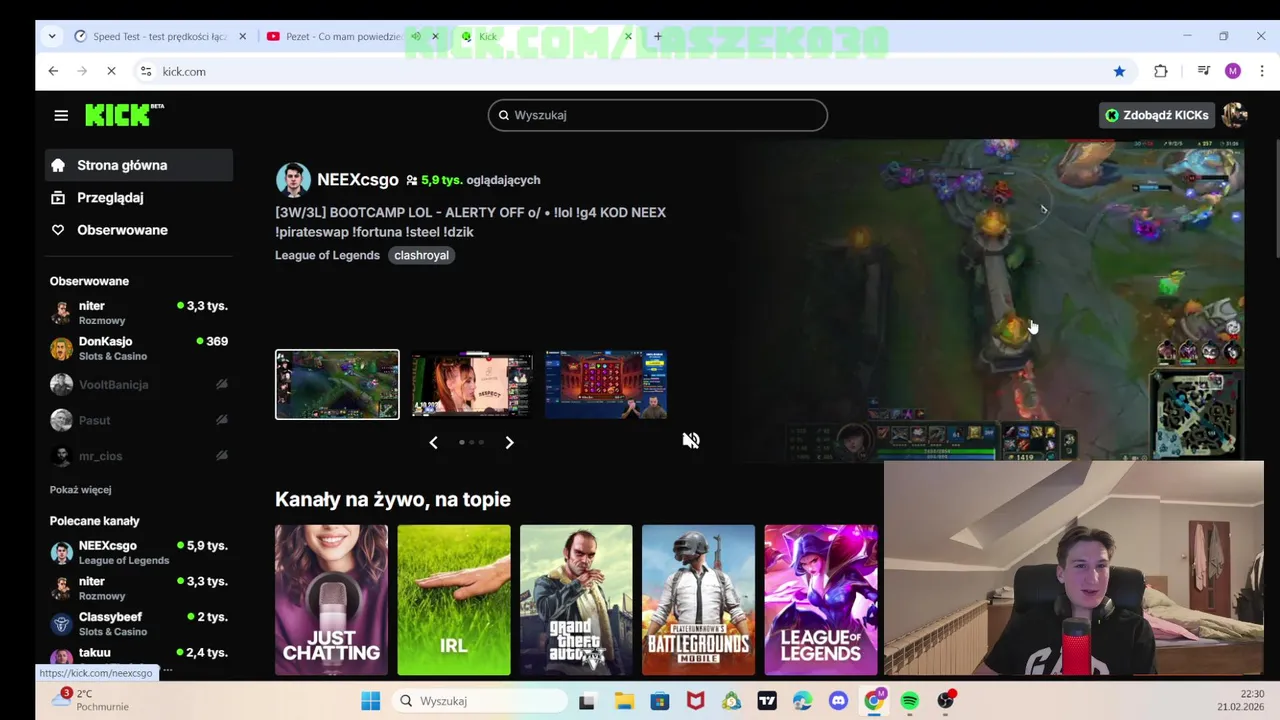Open PUBG Battlegrounds Mobile category card
The height and width of the screenshot is (720, 1280).
pyautogui.click(x=698, y=600)
